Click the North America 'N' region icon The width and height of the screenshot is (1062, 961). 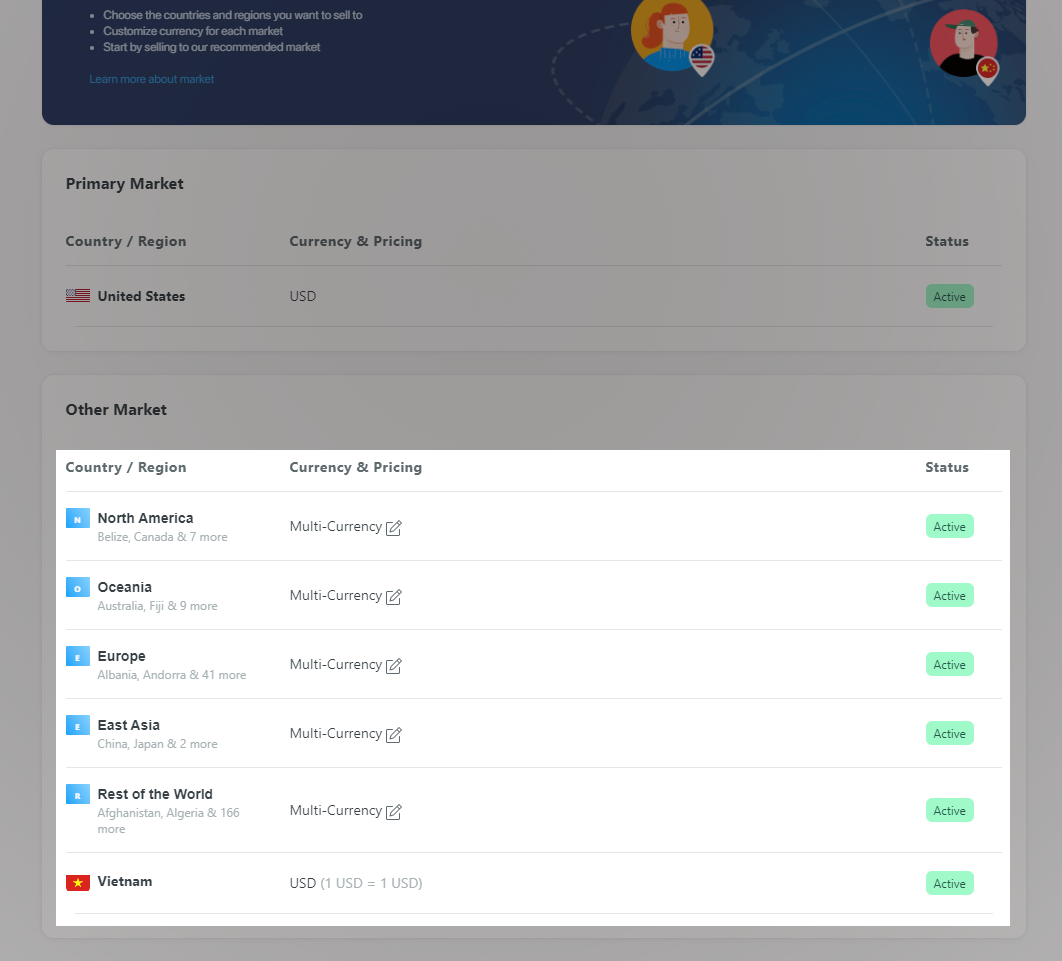(78, 518)
